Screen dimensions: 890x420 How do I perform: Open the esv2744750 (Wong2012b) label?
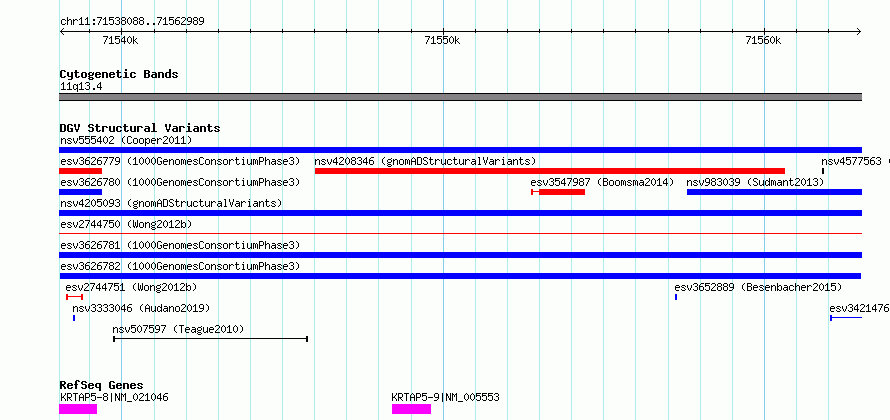click(126, 224)
